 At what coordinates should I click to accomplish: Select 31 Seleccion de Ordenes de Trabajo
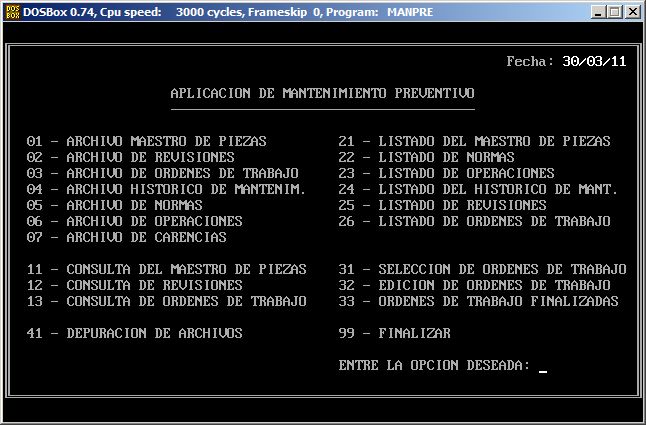pyautogui.click(x=482, y=270)
